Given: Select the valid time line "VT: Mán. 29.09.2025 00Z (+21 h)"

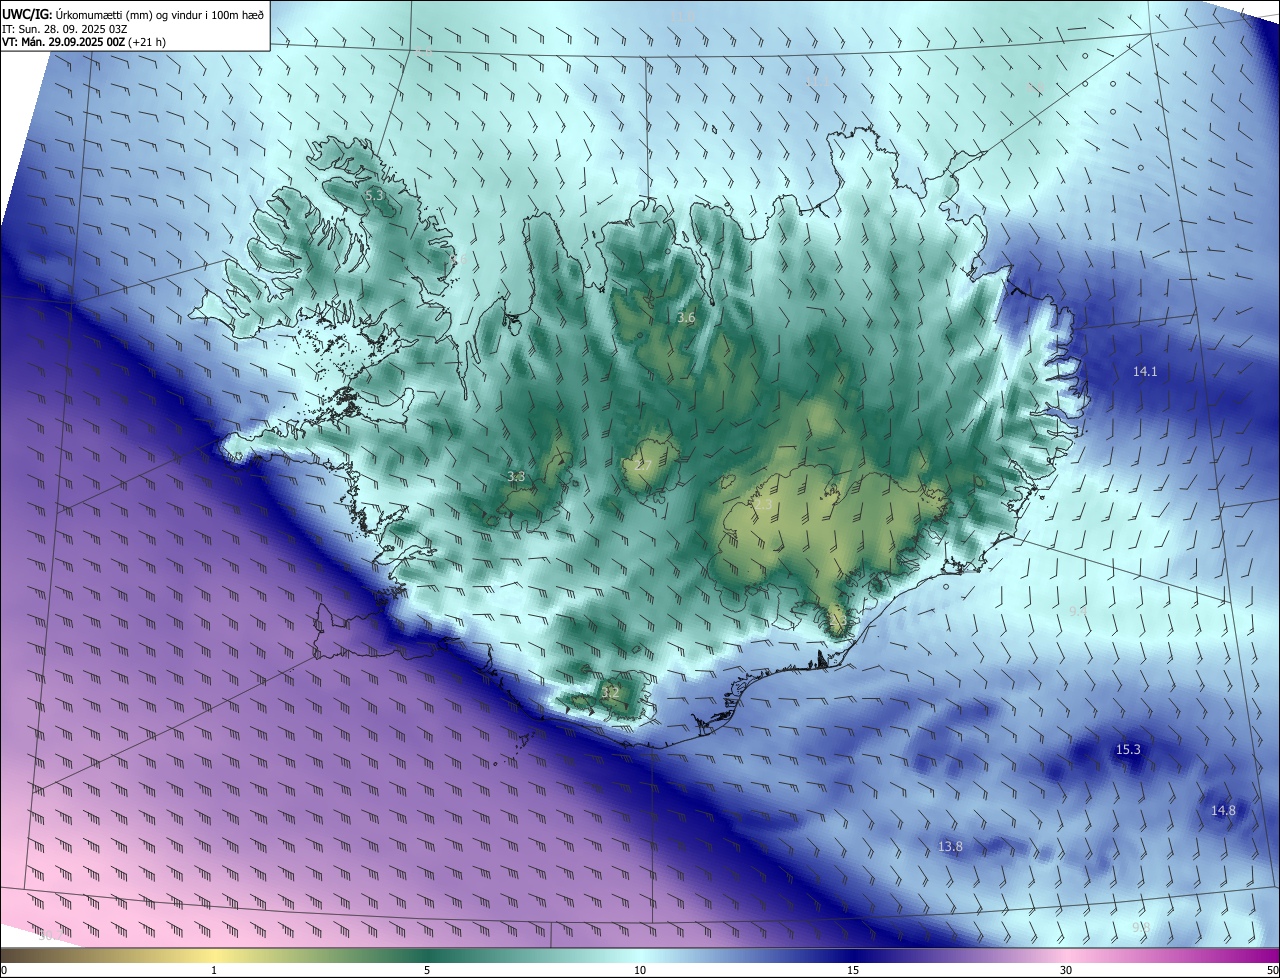Looking at the screenshot, I should (x=83, y=43).
